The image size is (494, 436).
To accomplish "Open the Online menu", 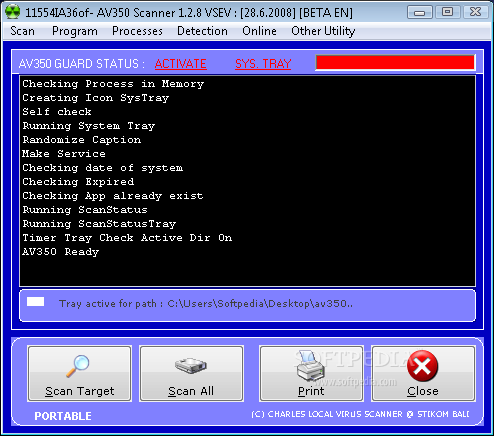I will click(x=259, y=31).
